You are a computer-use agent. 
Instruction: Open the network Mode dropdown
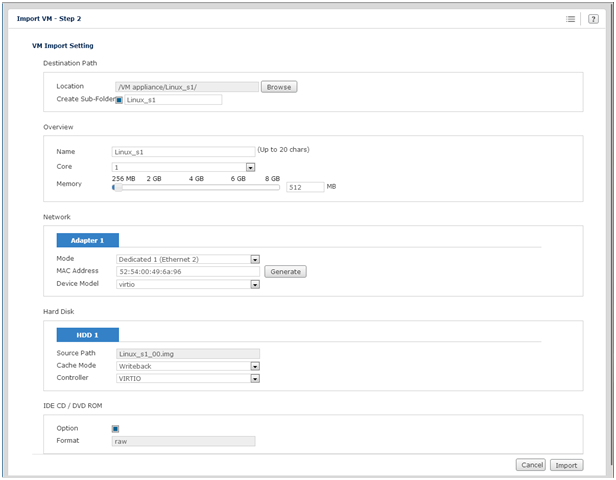pos(255,259)
